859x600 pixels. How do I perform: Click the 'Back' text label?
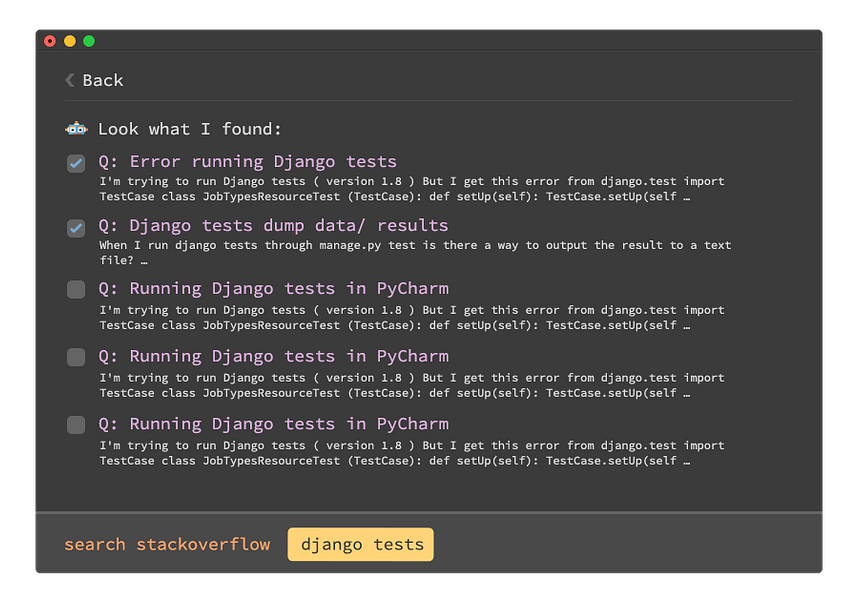pos(103,80)
